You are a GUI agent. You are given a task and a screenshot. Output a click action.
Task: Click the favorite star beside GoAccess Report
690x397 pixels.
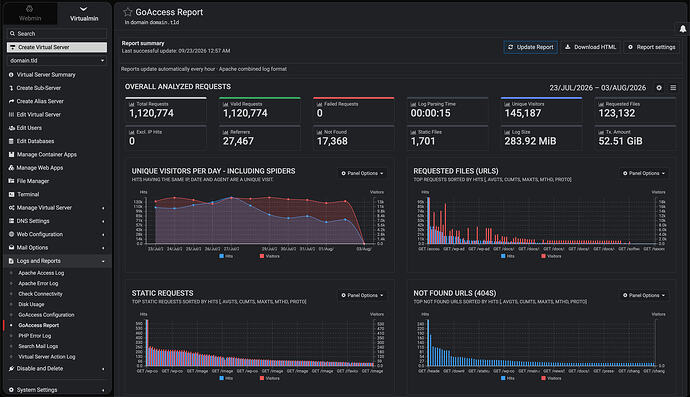[x=128, y=12]
